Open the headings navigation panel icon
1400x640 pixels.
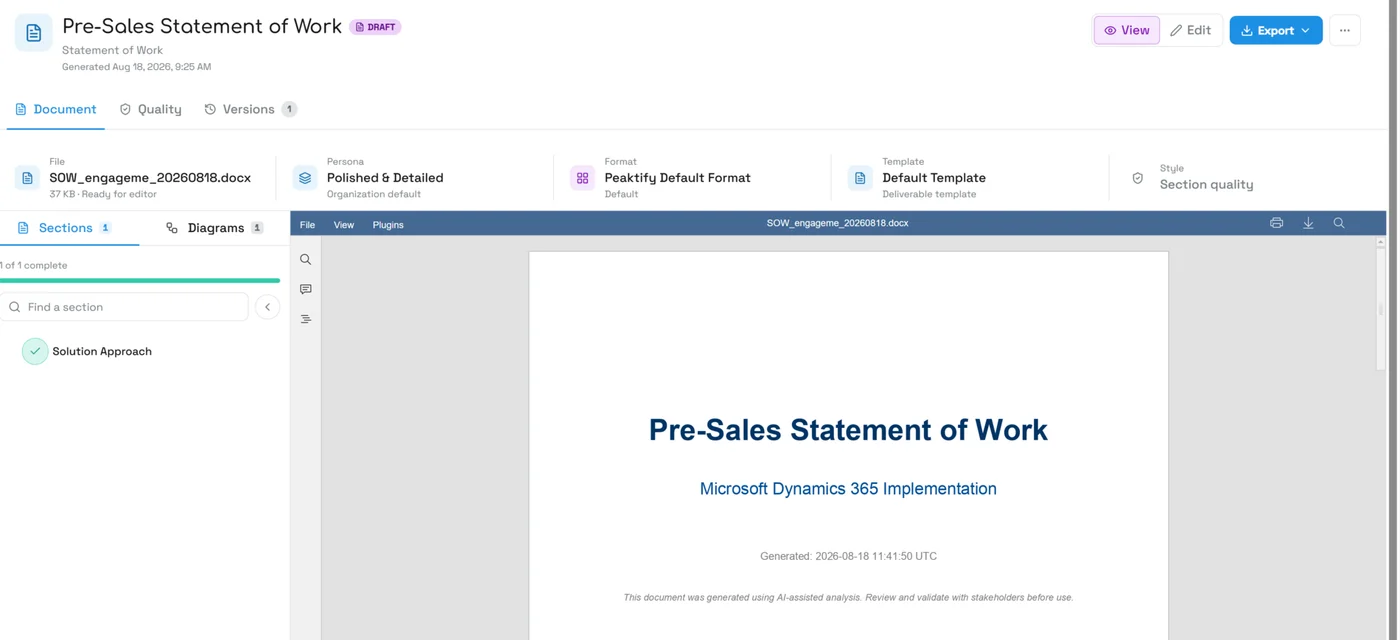[x=306, y=319]
